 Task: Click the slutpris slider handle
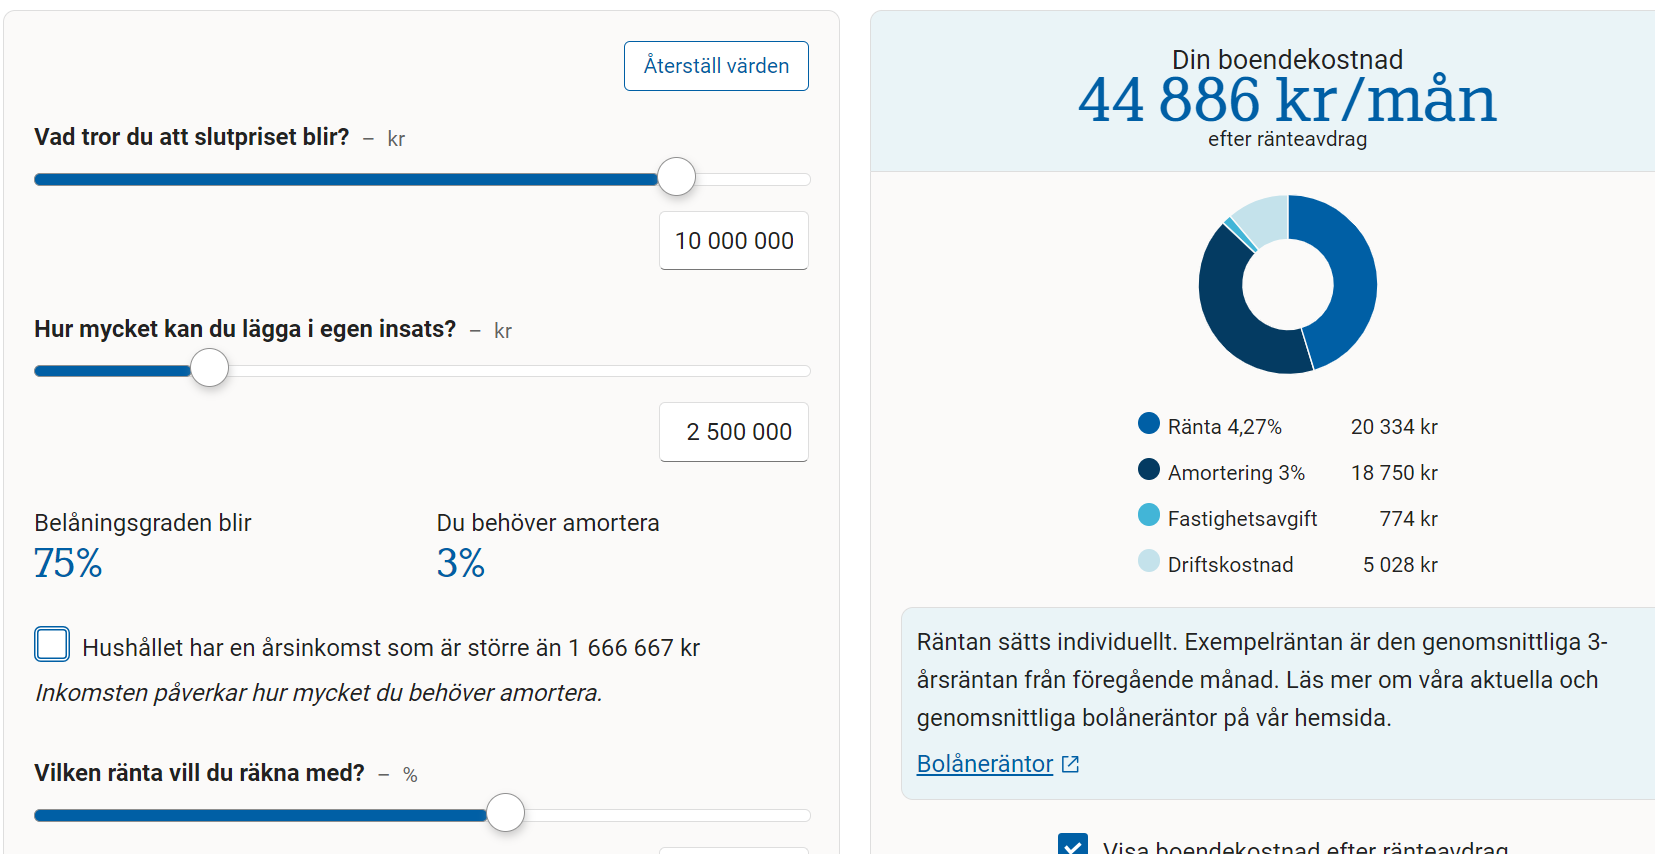[677, 177]
